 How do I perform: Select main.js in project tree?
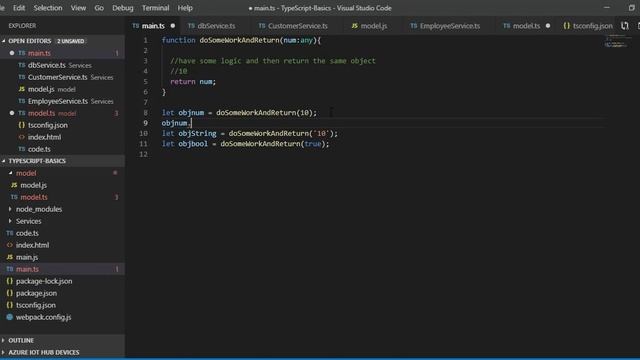tap(62, 257)
